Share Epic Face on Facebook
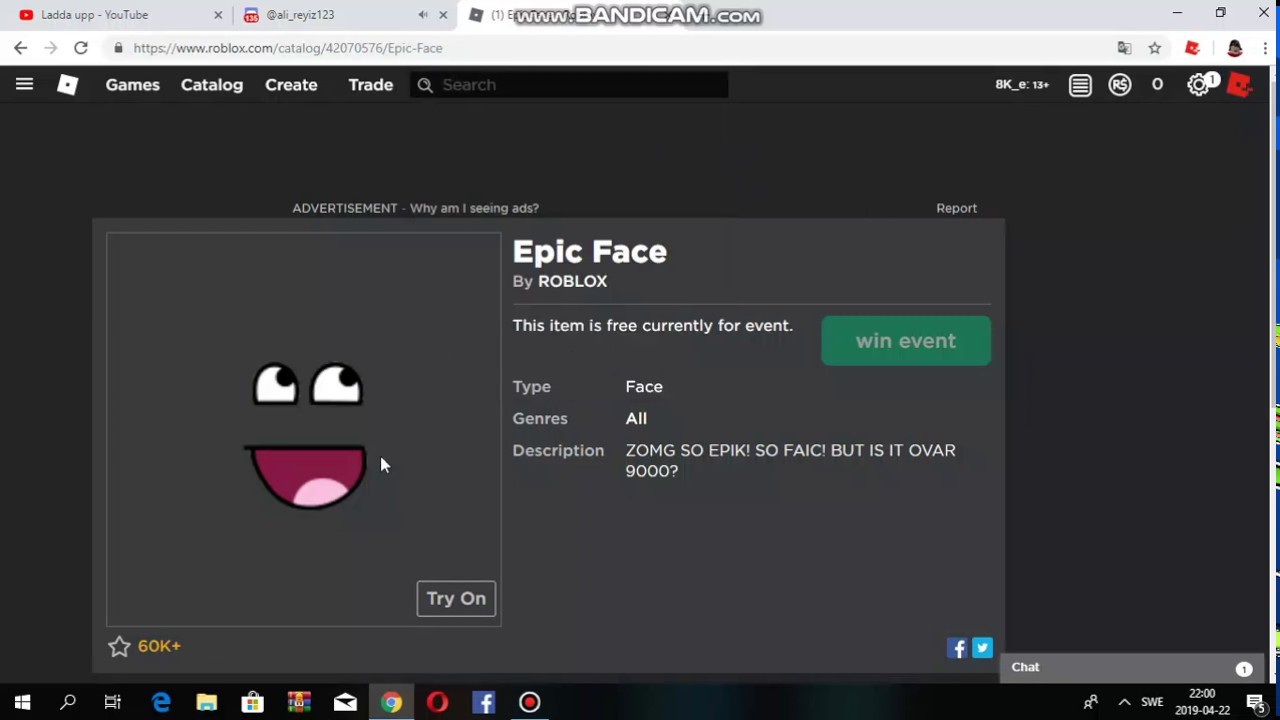 pos(957,648)
